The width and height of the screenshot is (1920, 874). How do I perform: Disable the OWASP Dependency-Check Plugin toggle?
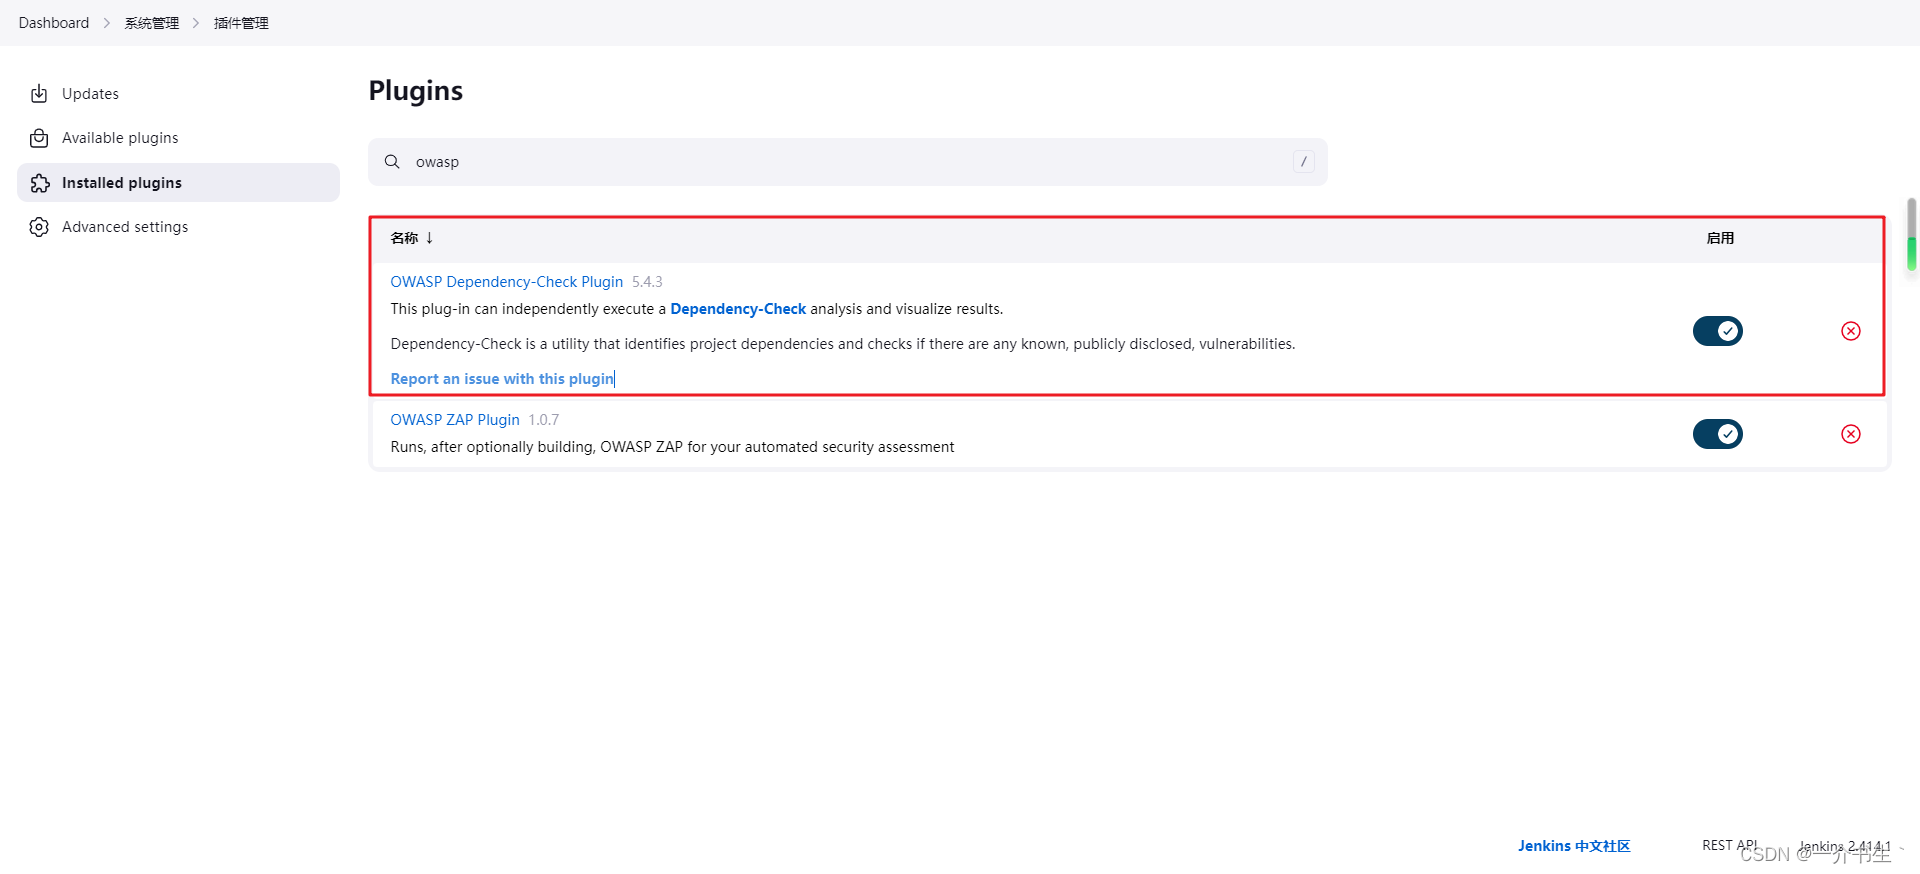(1717, 331)
